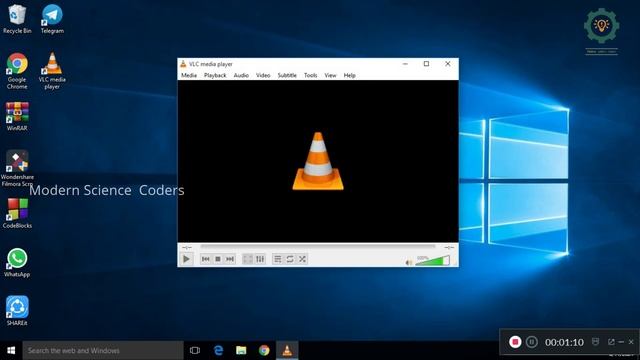Stop playback in VLC controls
640x360 pixels.
[x=218, y=259]
